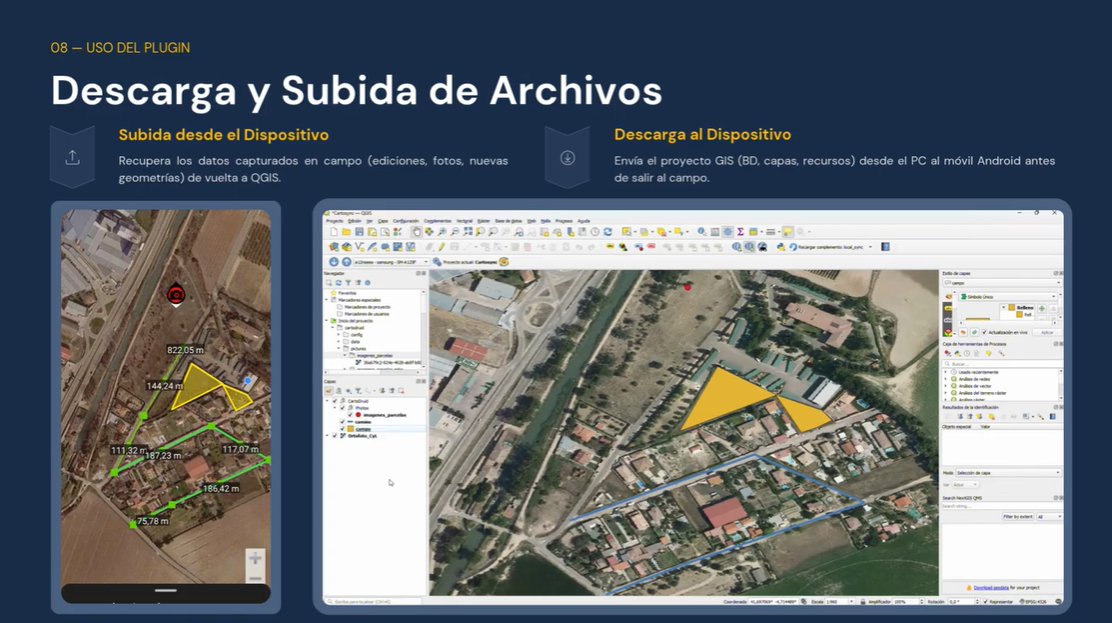Open campo layer dropdown in Estilo de capas
Image resolution: width=1112 pixels, height=623 pixels.
tap(1002, 283)
